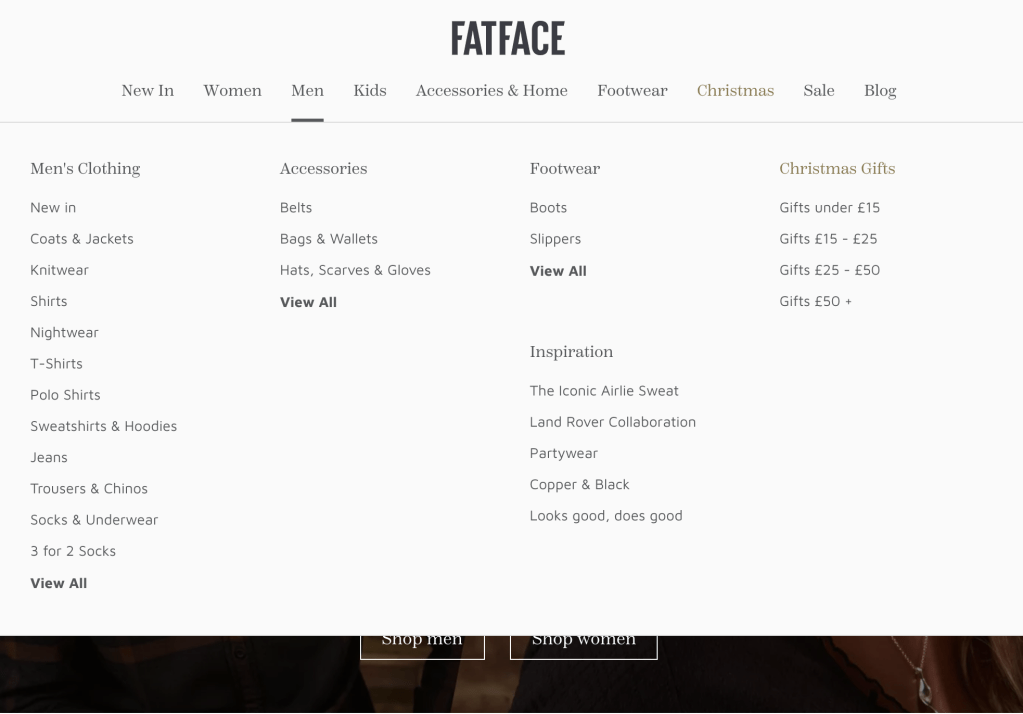Open the Land Rover Collaboration link
The width and height of the screenshot is (1023, 714).
(612, 422)
